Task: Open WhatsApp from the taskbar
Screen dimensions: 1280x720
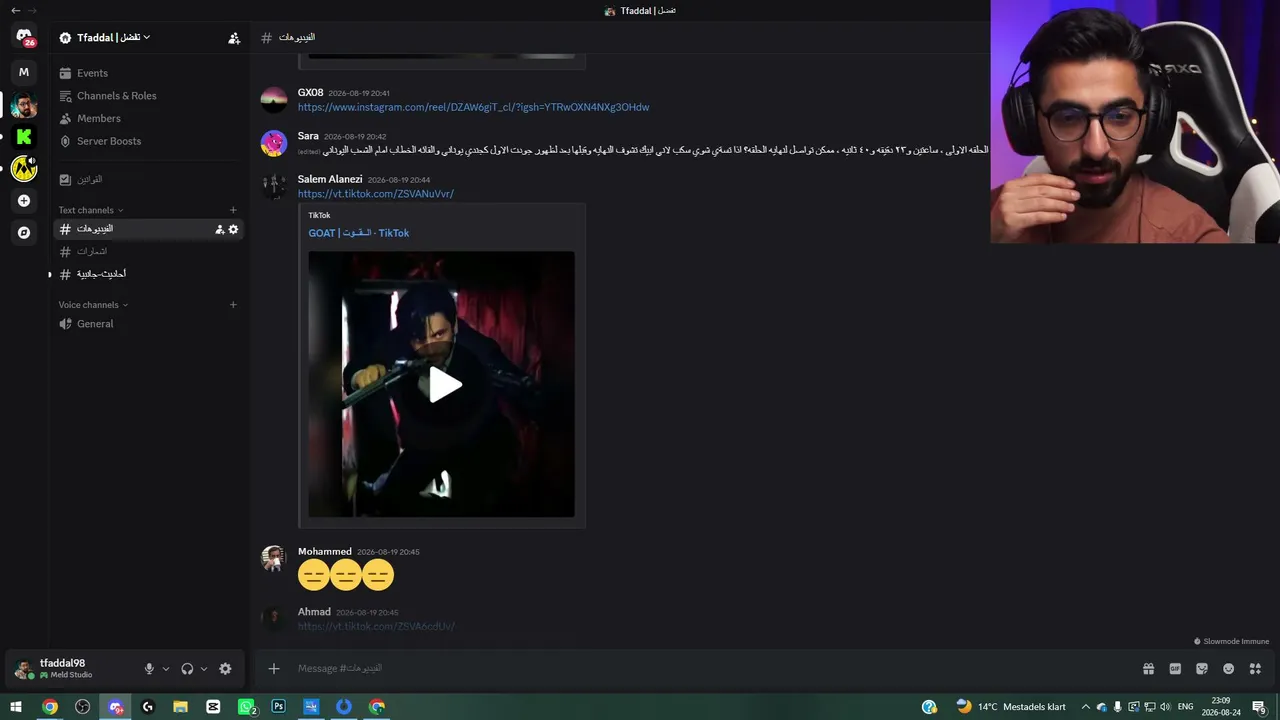Action: tap(246, 707)
